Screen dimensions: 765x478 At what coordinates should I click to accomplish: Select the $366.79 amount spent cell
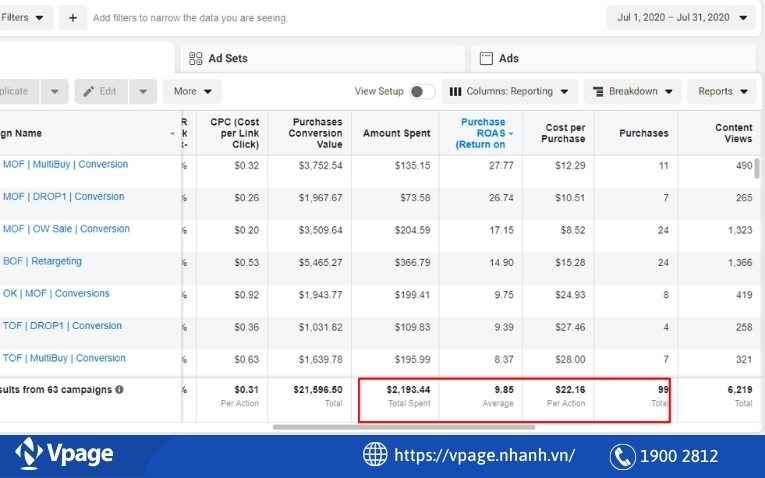coord(412,263)
